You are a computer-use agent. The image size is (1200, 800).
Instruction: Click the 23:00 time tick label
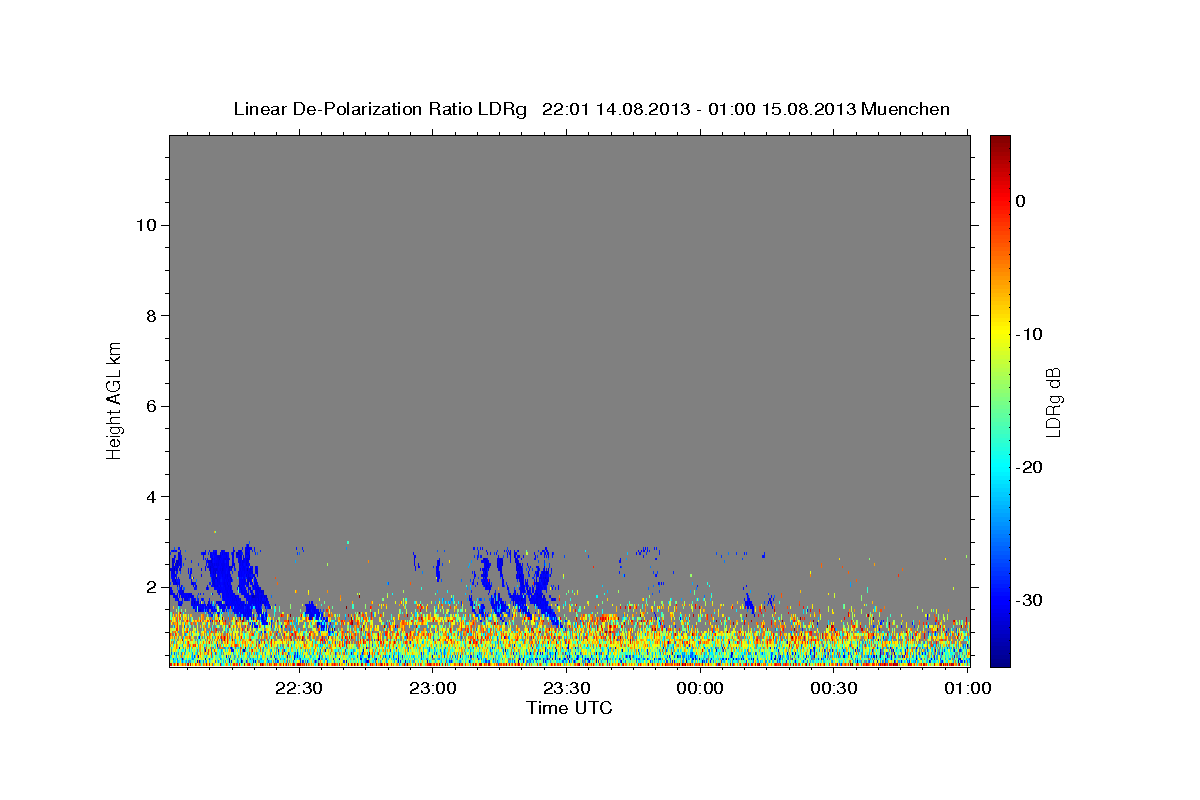pyautogui.click(x=432, y=688)
